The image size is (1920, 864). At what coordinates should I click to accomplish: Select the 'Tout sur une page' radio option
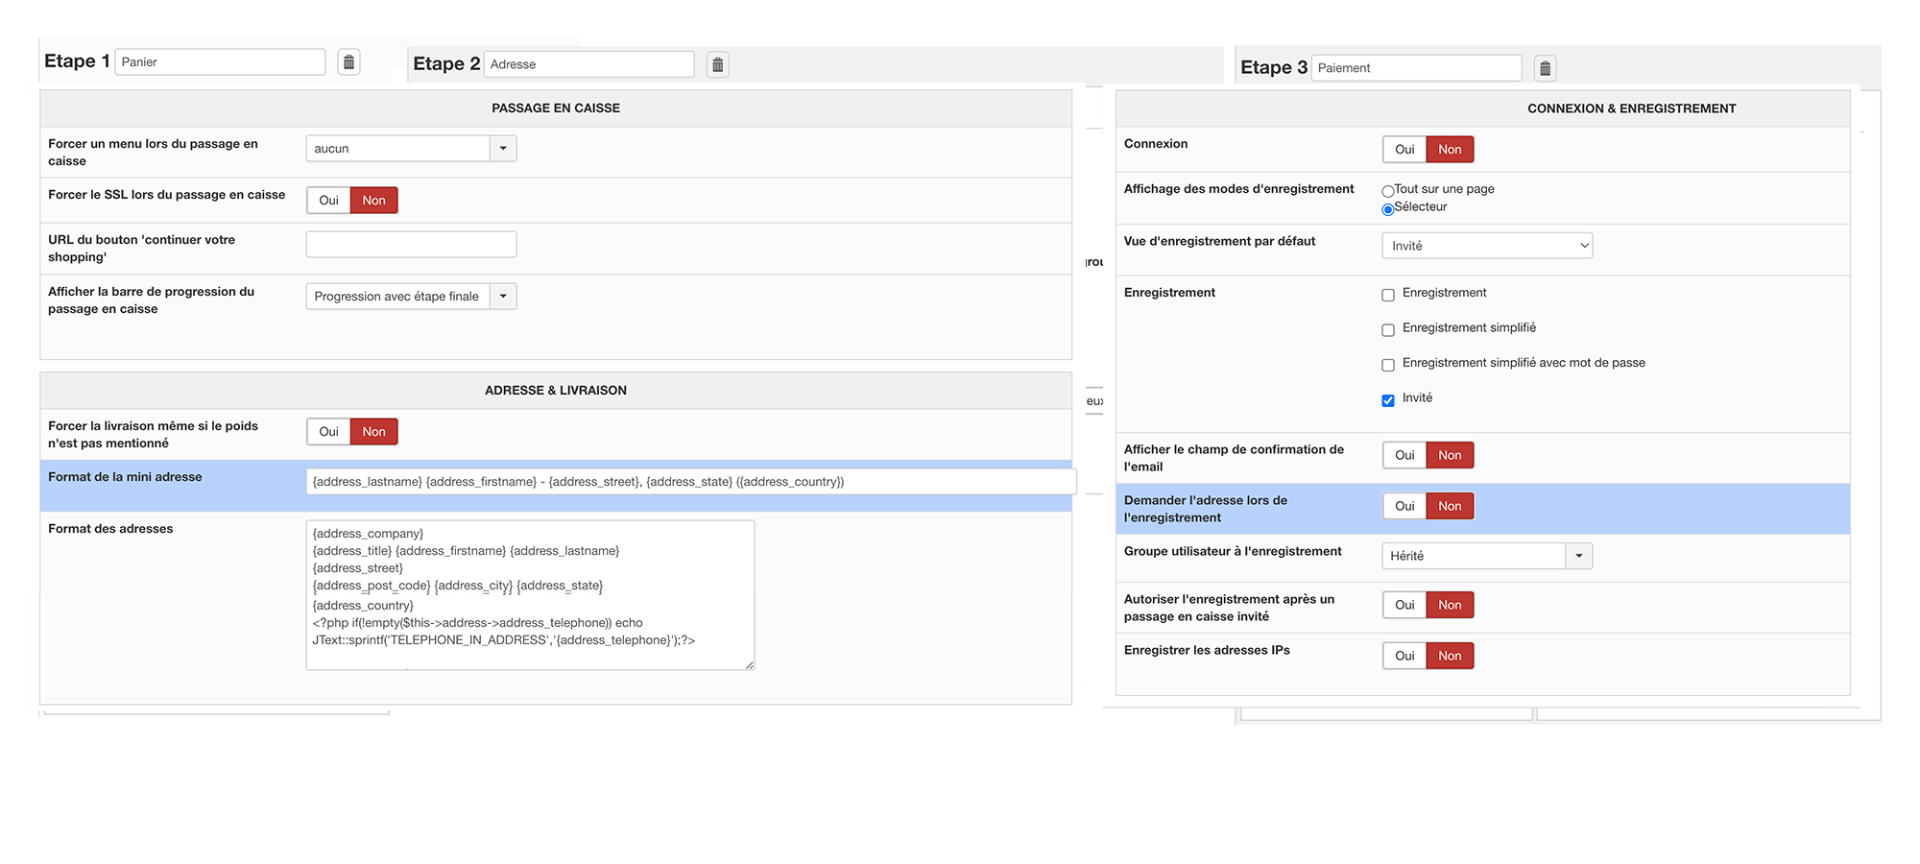[1388, 191]
